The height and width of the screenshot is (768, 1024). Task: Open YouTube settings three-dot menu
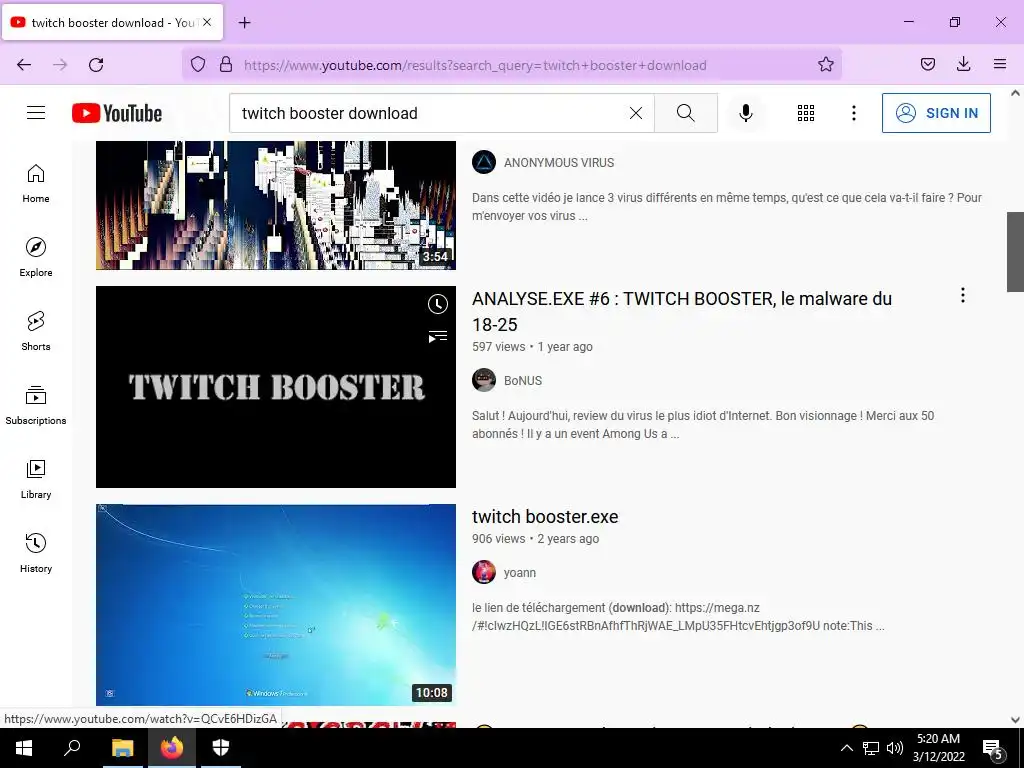coord(854,113)
